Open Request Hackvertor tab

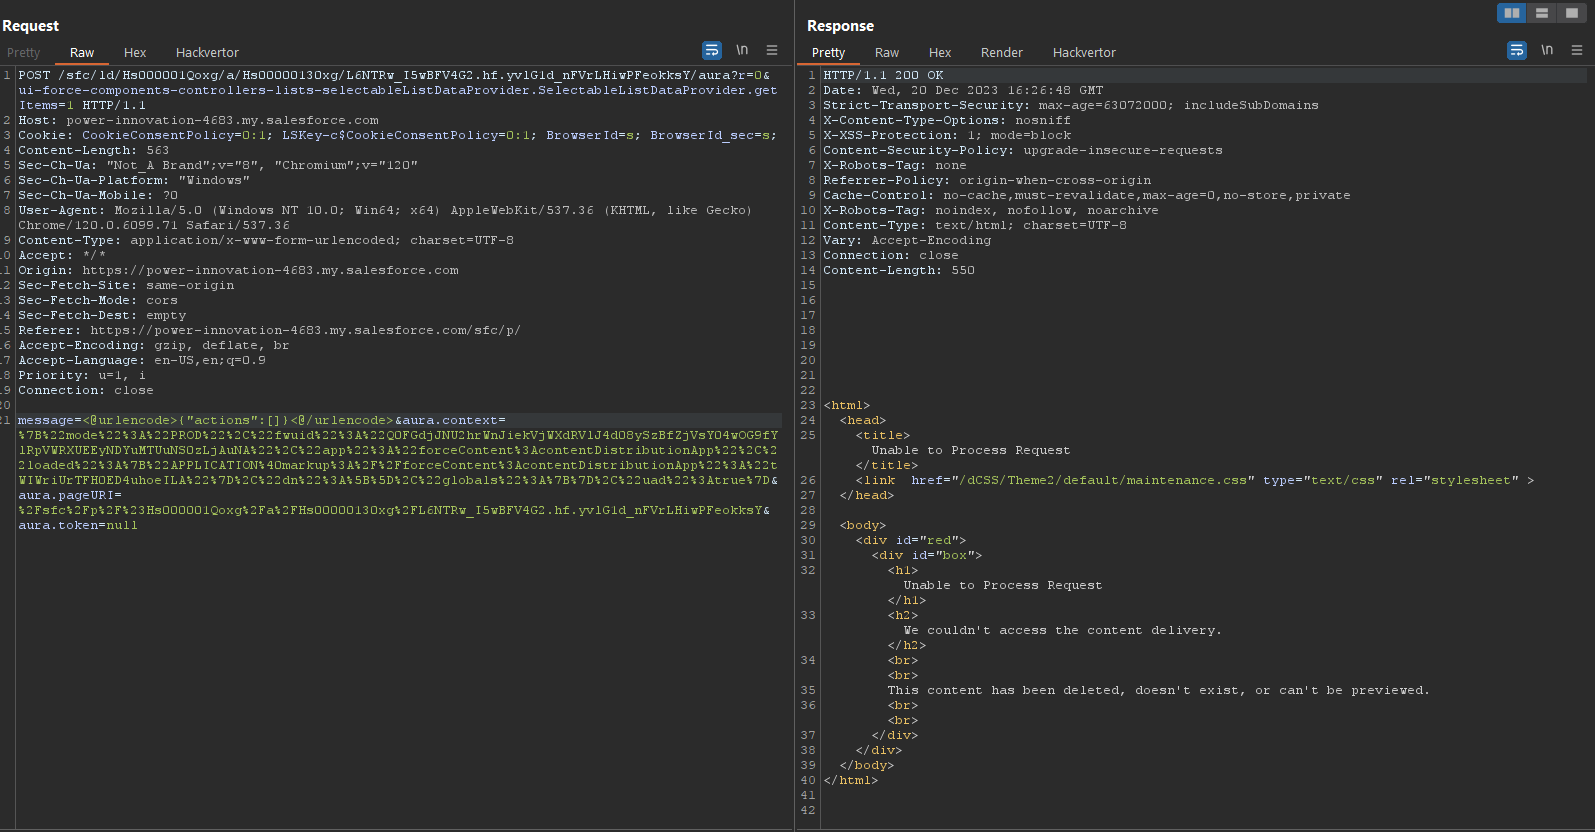click(207, 53)
